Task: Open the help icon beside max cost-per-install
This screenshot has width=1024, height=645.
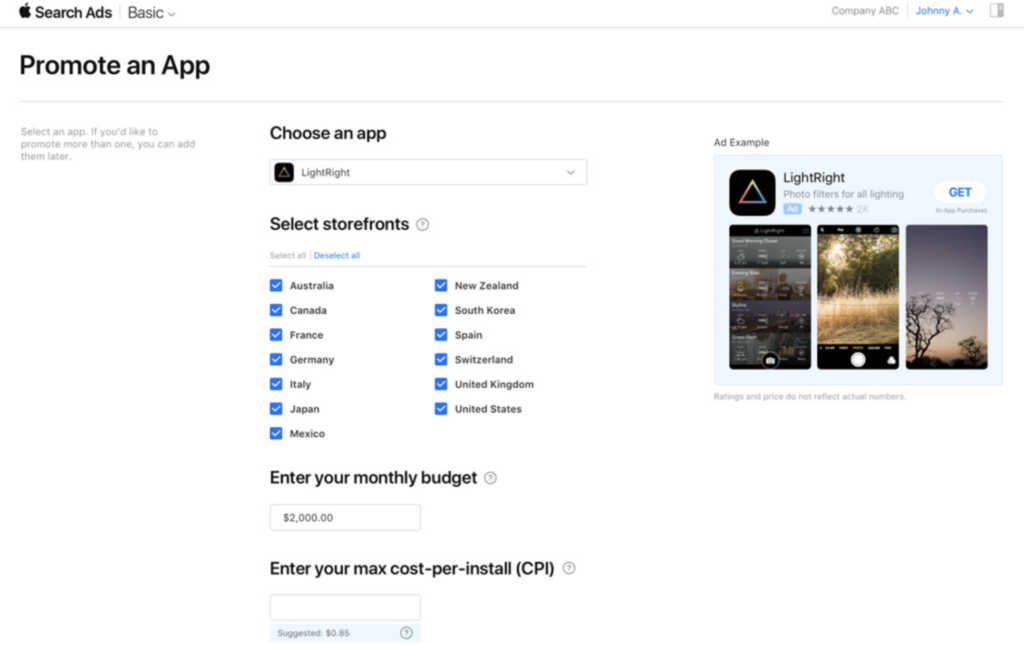Action: 568,568
